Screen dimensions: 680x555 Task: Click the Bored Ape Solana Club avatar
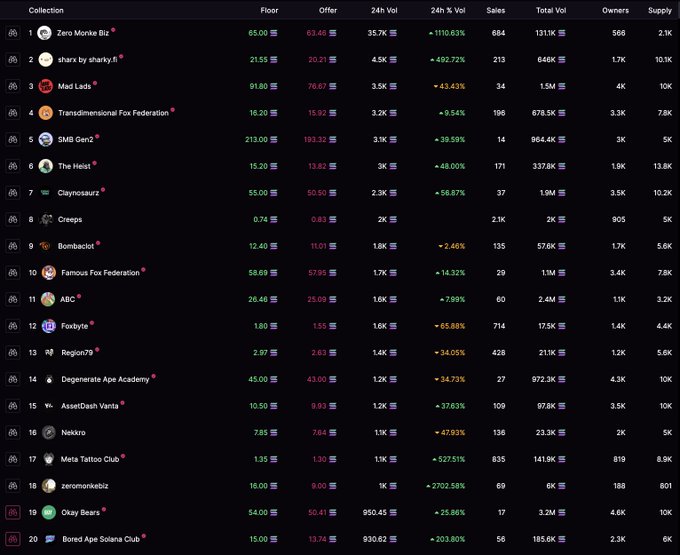coord(50,539)
